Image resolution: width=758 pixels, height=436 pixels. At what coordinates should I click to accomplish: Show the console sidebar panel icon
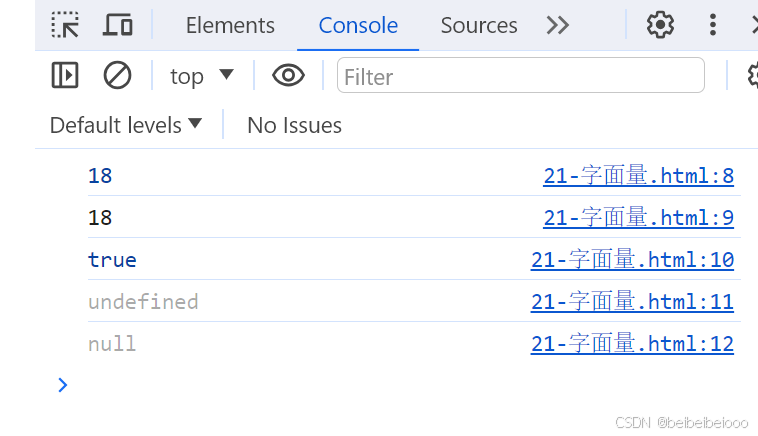(x=65, y=75)
